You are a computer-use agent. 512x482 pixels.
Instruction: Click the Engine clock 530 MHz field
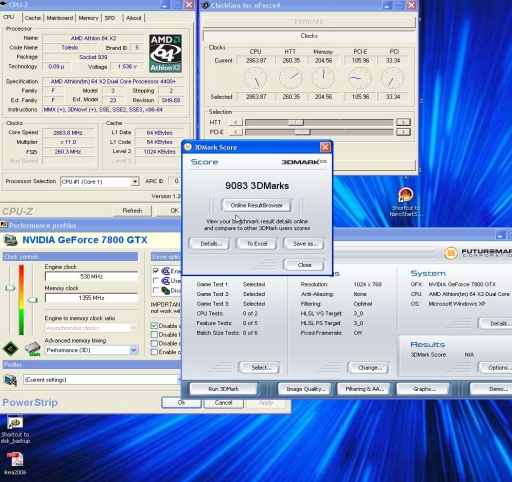point(91,276)
